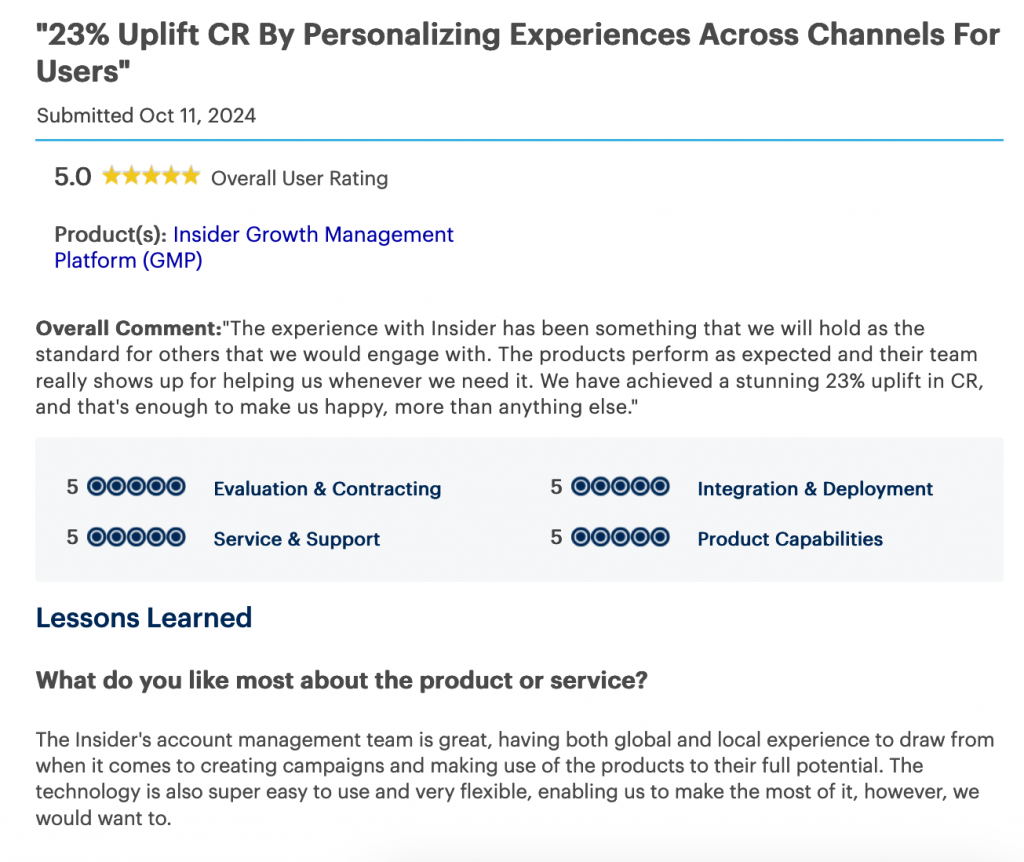
Task: Select the Integration & Deployment label
Action: [x=815, y=489]
